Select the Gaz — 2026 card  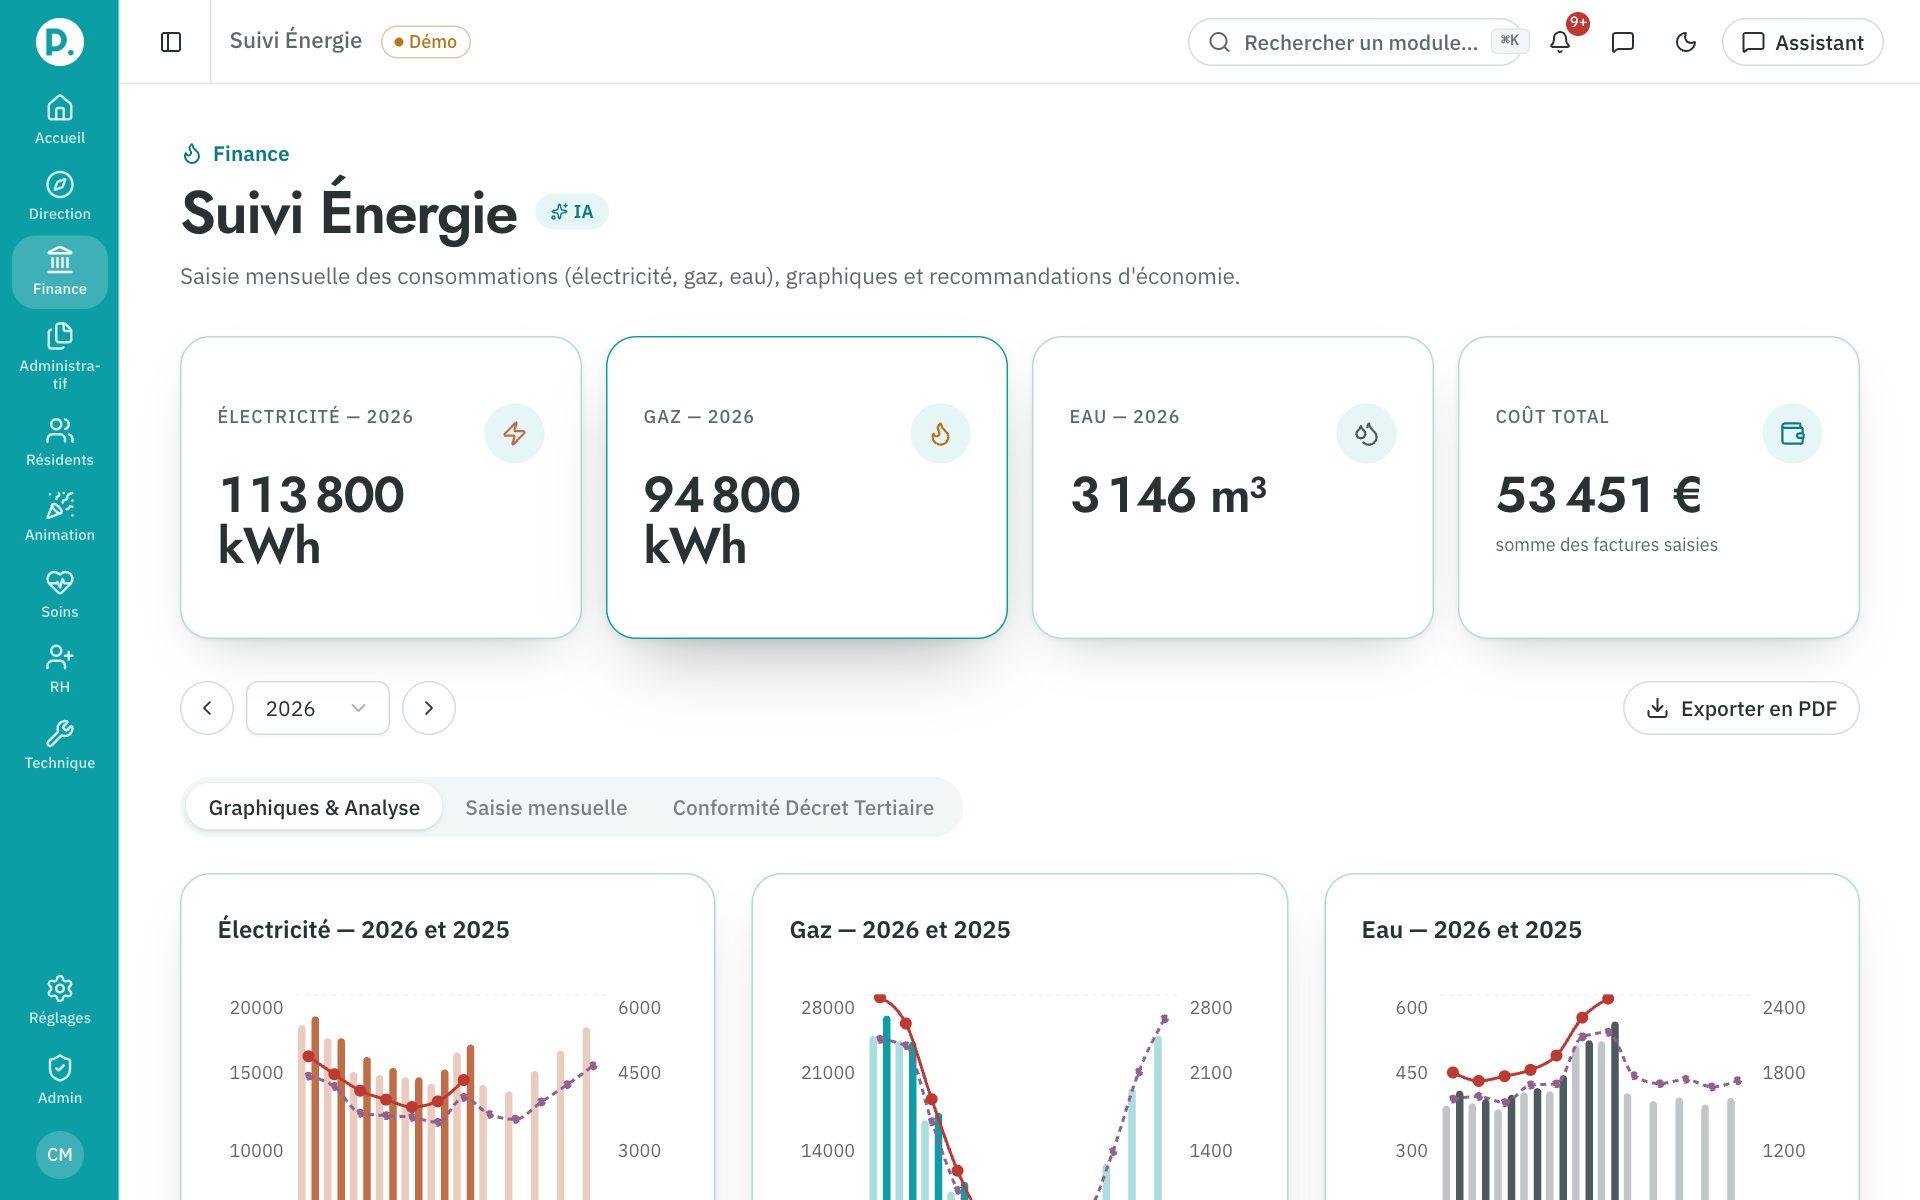(807, 487)
